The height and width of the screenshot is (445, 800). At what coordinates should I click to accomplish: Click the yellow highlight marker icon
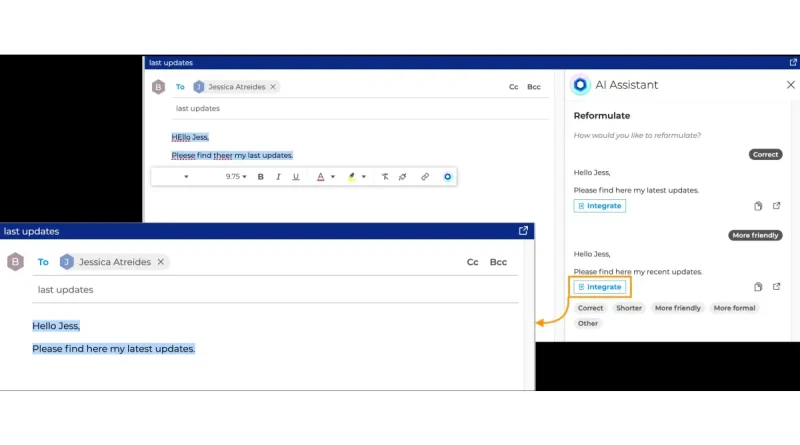(352, 177)
